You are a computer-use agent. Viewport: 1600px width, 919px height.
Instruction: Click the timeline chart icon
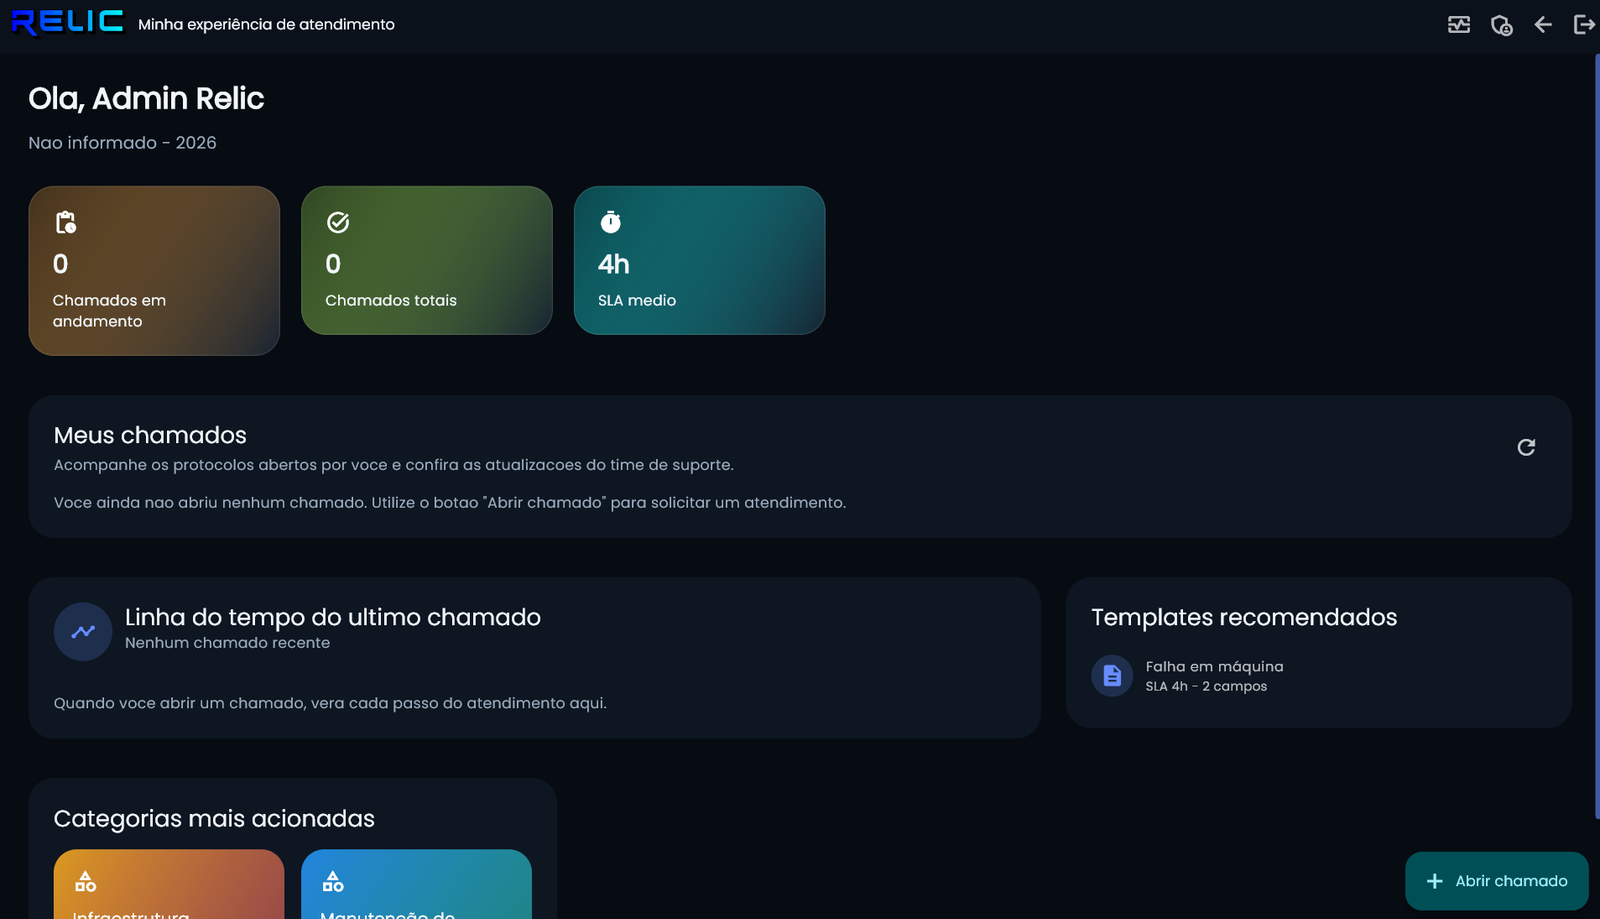tap(83, 631)
